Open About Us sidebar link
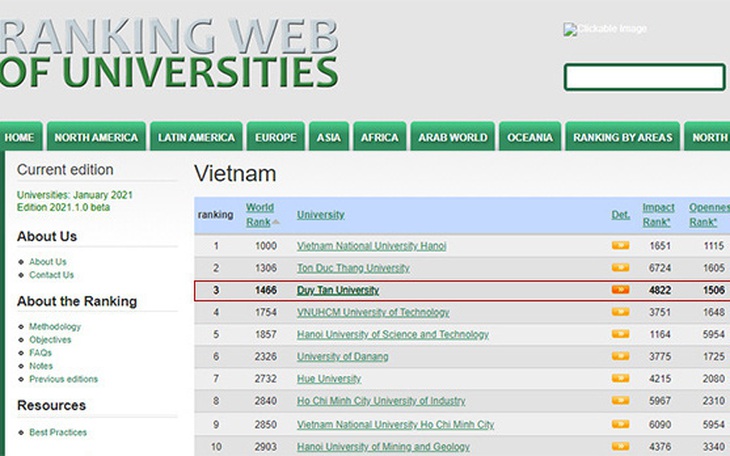730x456 pixels. click(48, 262)
